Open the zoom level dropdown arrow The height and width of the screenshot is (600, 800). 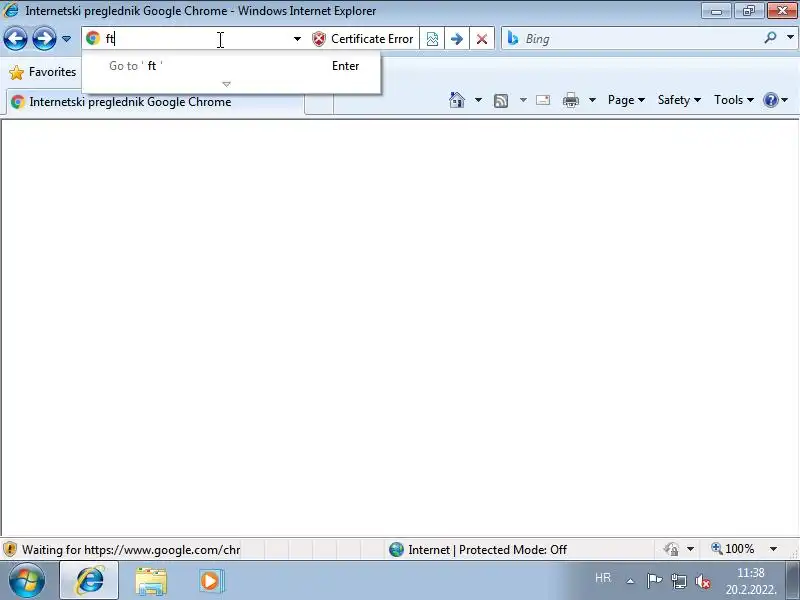pos(773,549)
